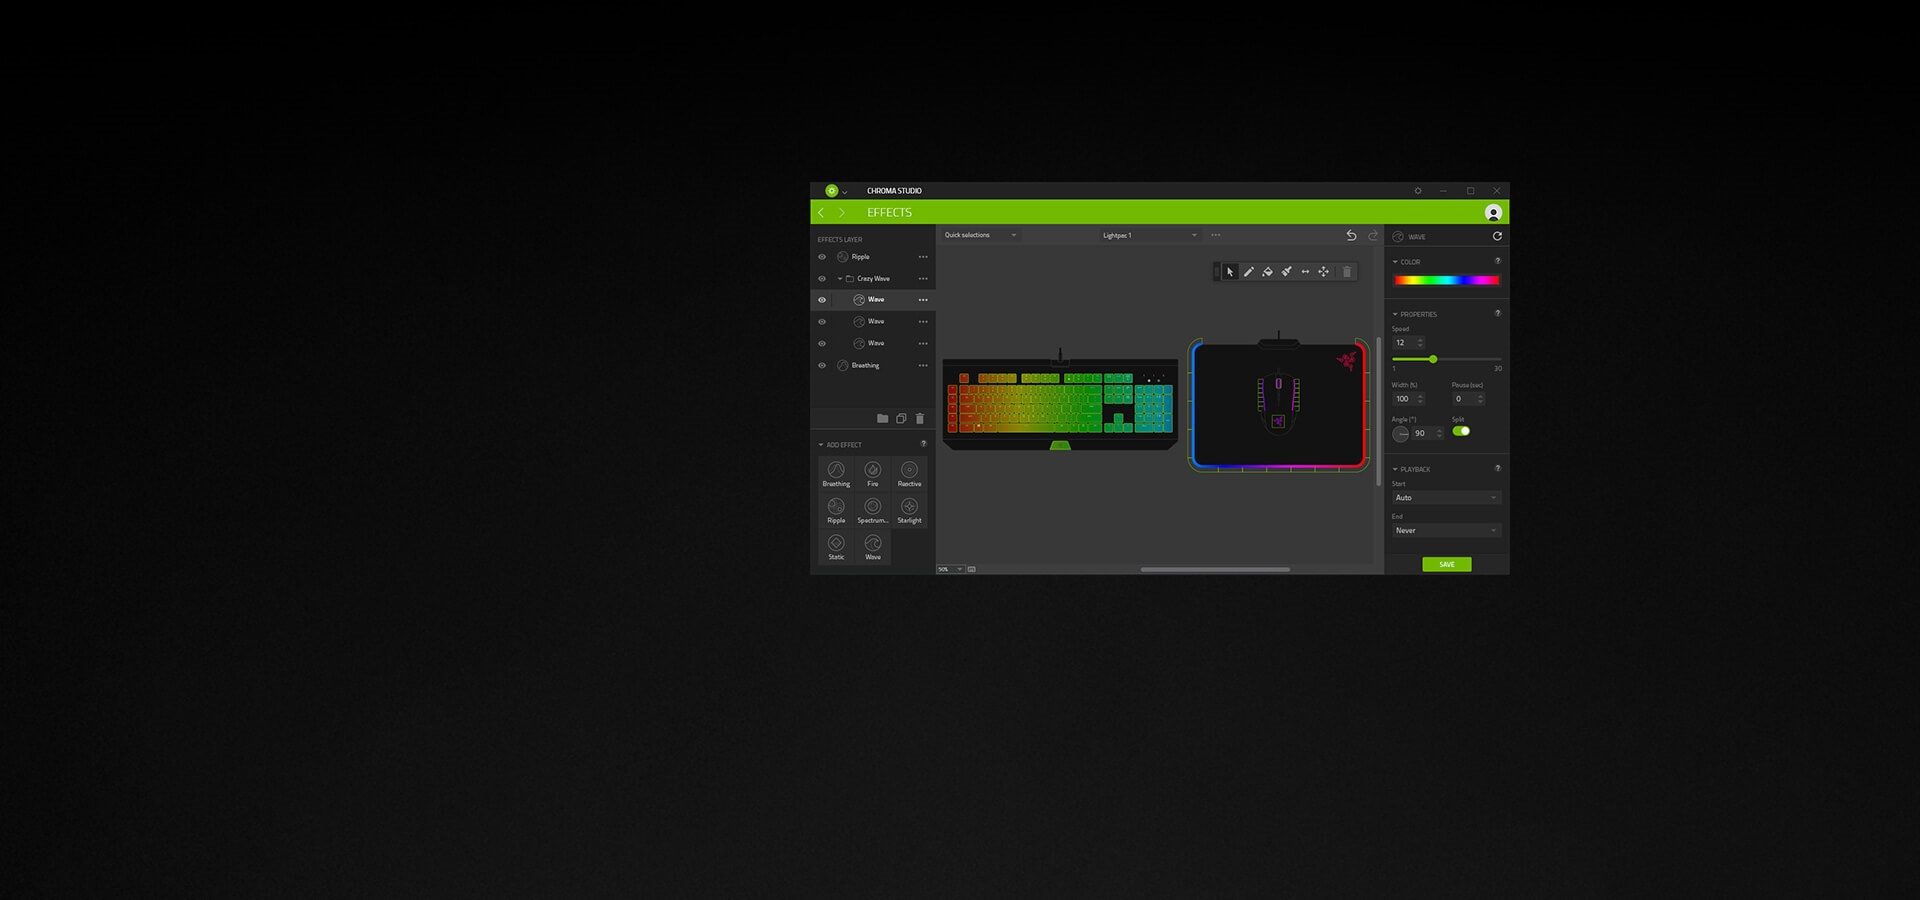Click the Razer Synapse logo icon
The image size is (1920, 900).
click(x=831, y=190)
